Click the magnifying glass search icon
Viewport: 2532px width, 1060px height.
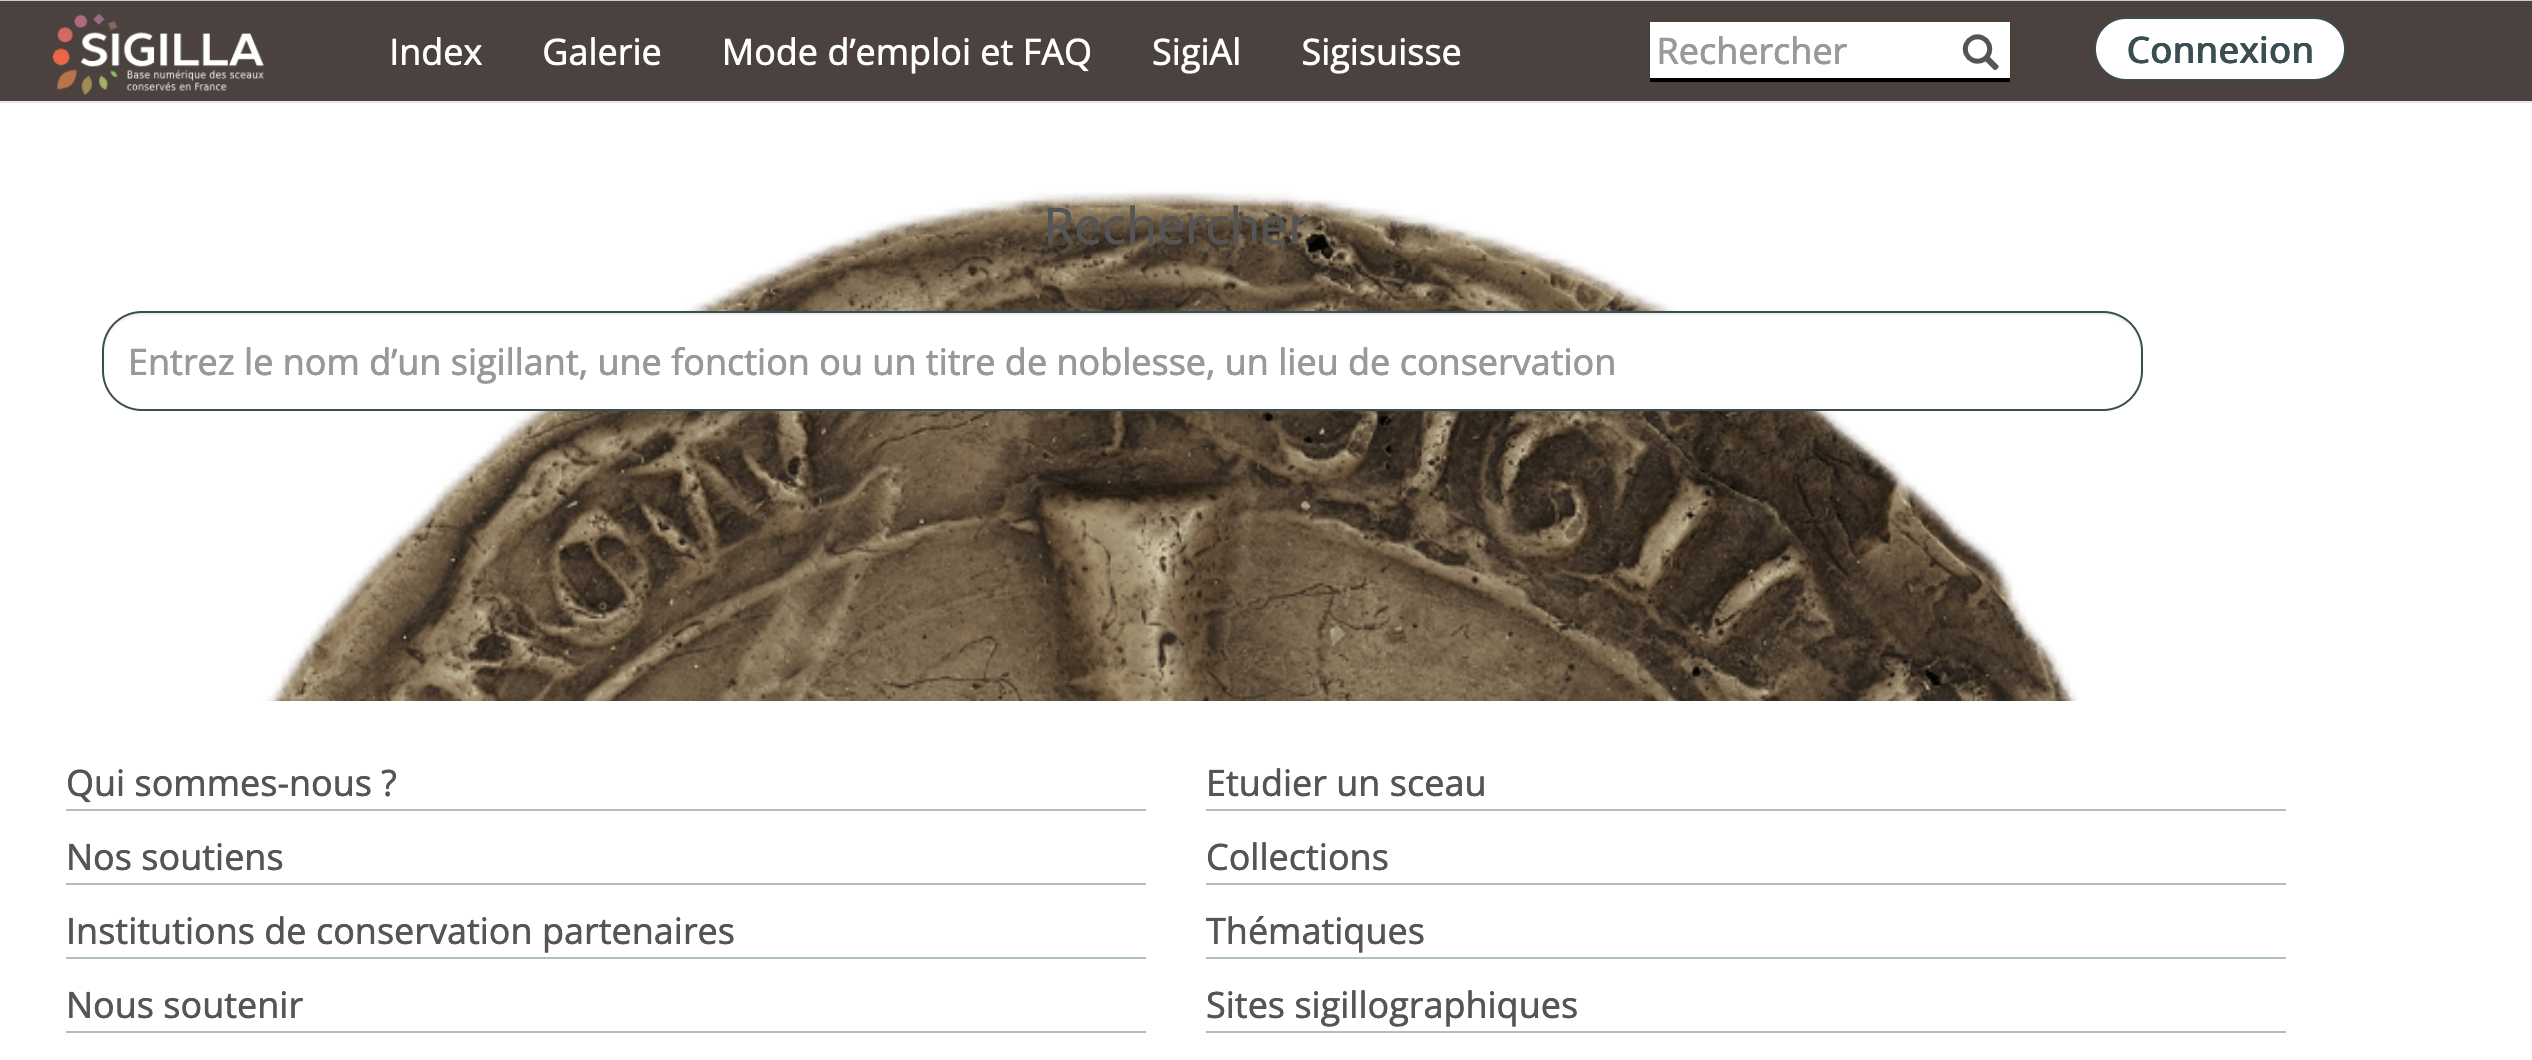tap(1979, 51)
